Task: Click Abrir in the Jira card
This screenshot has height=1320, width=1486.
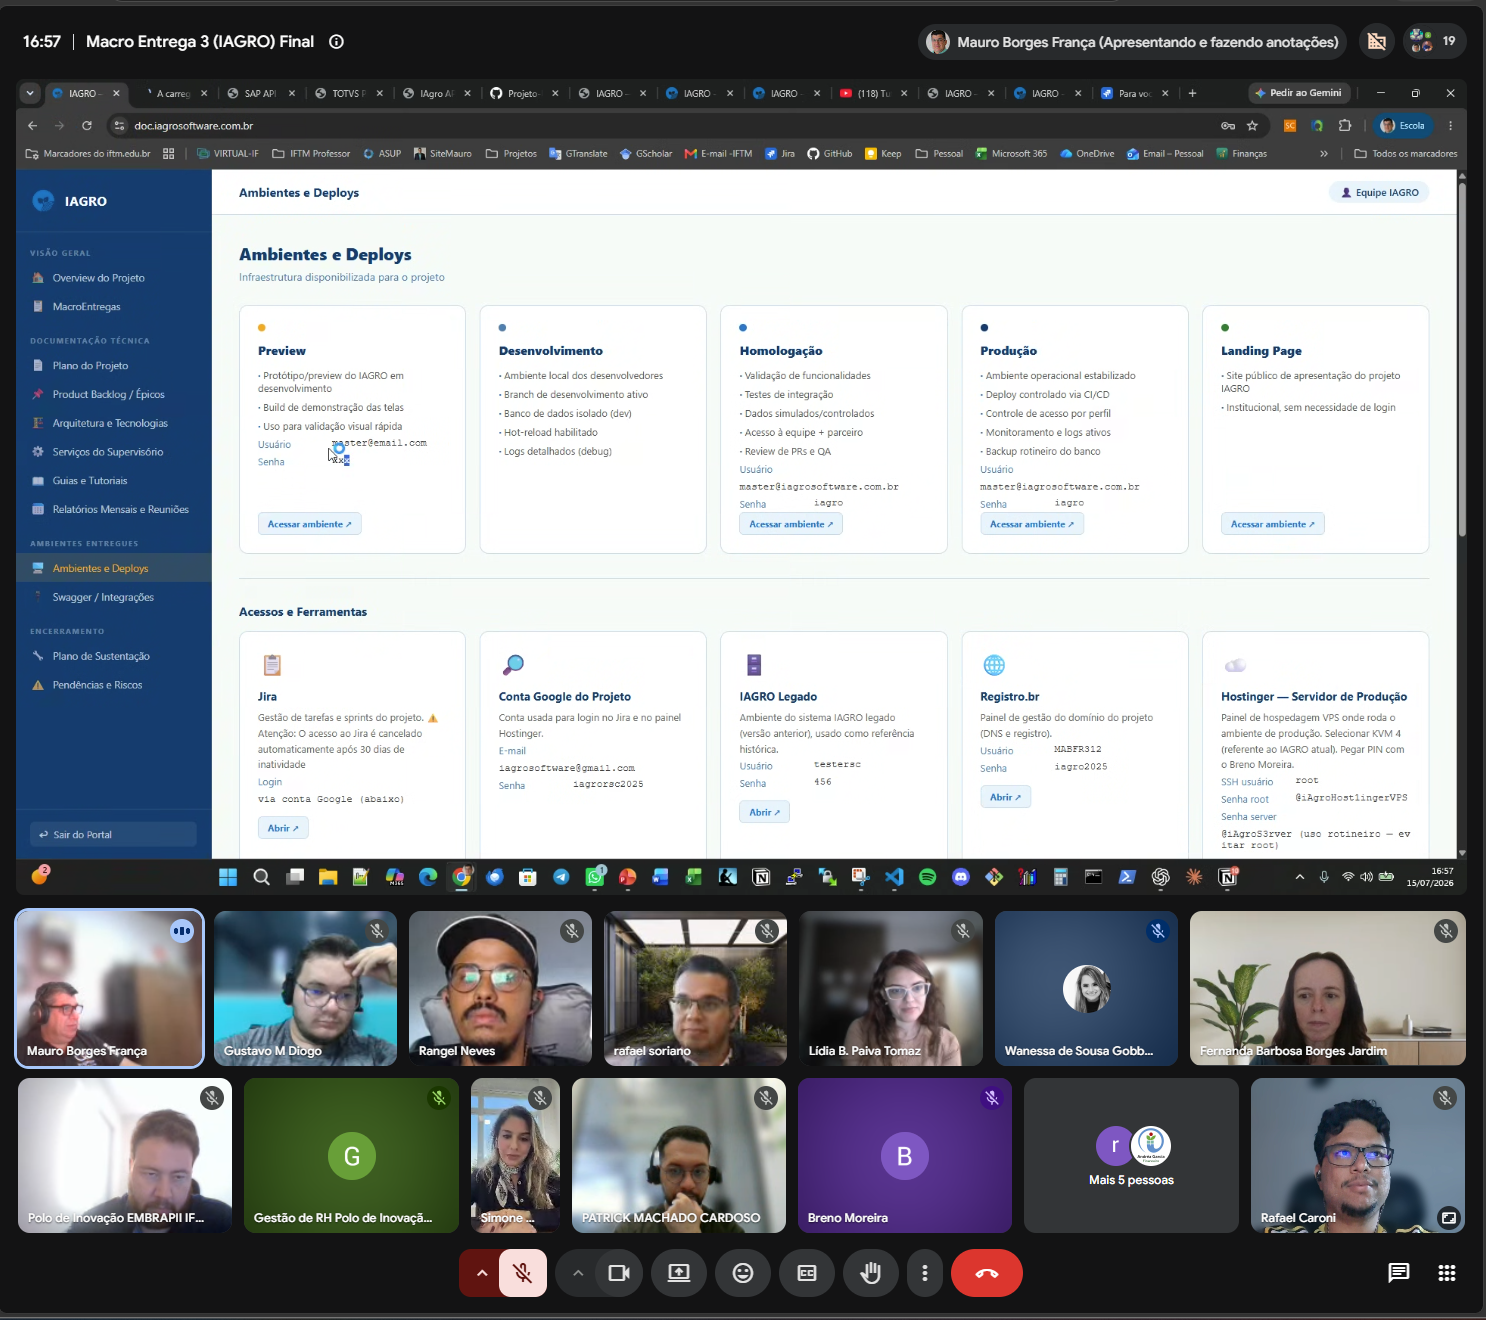Action: coord(283,828)
